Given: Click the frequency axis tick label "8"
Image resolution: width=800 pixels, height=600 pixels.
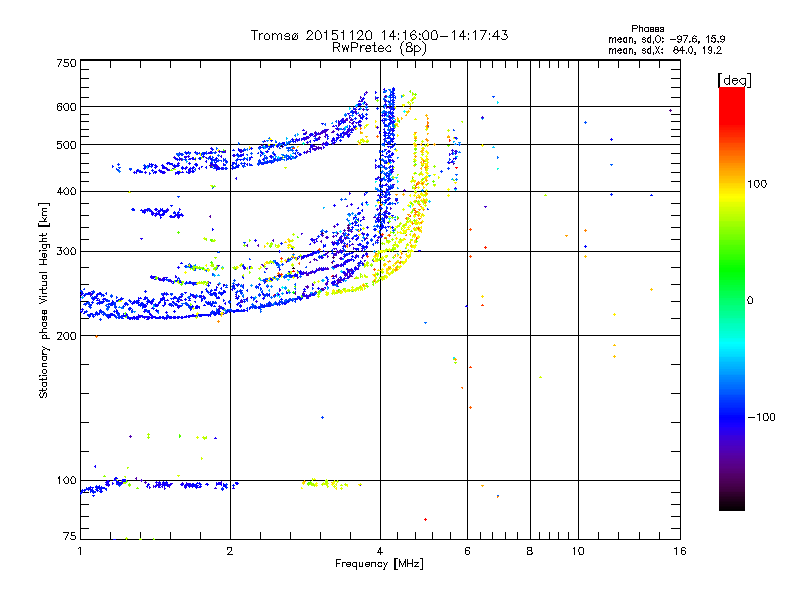Looking at the screenshot, I should pyautogui.click(x=530, y=551).
